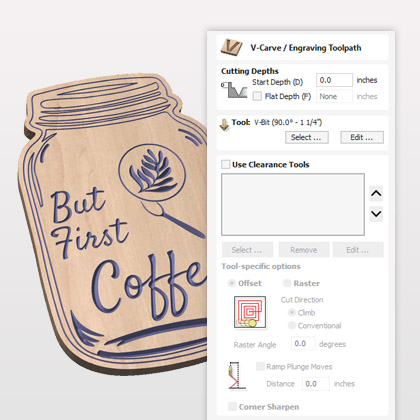Screen dimensions: 420x420
Task: Click the V-Carve toolpath header icon
Action: [231, 47]
